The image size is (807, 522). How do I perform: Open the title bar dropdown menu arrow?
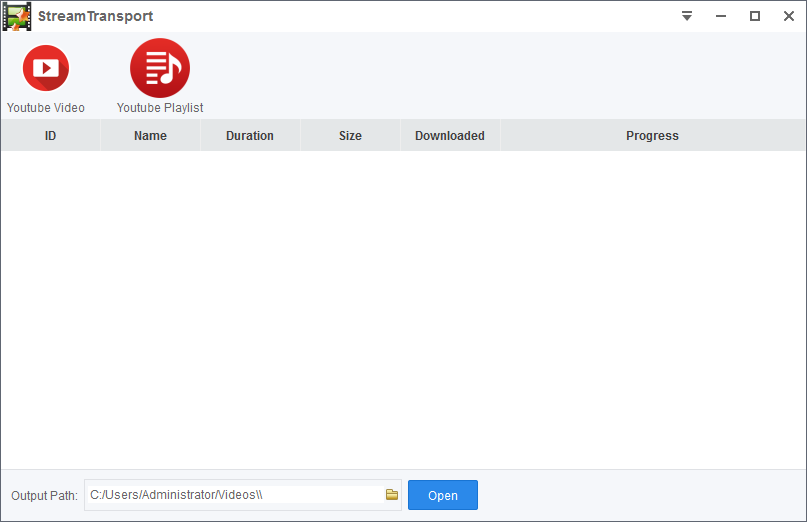coord(687,16)
